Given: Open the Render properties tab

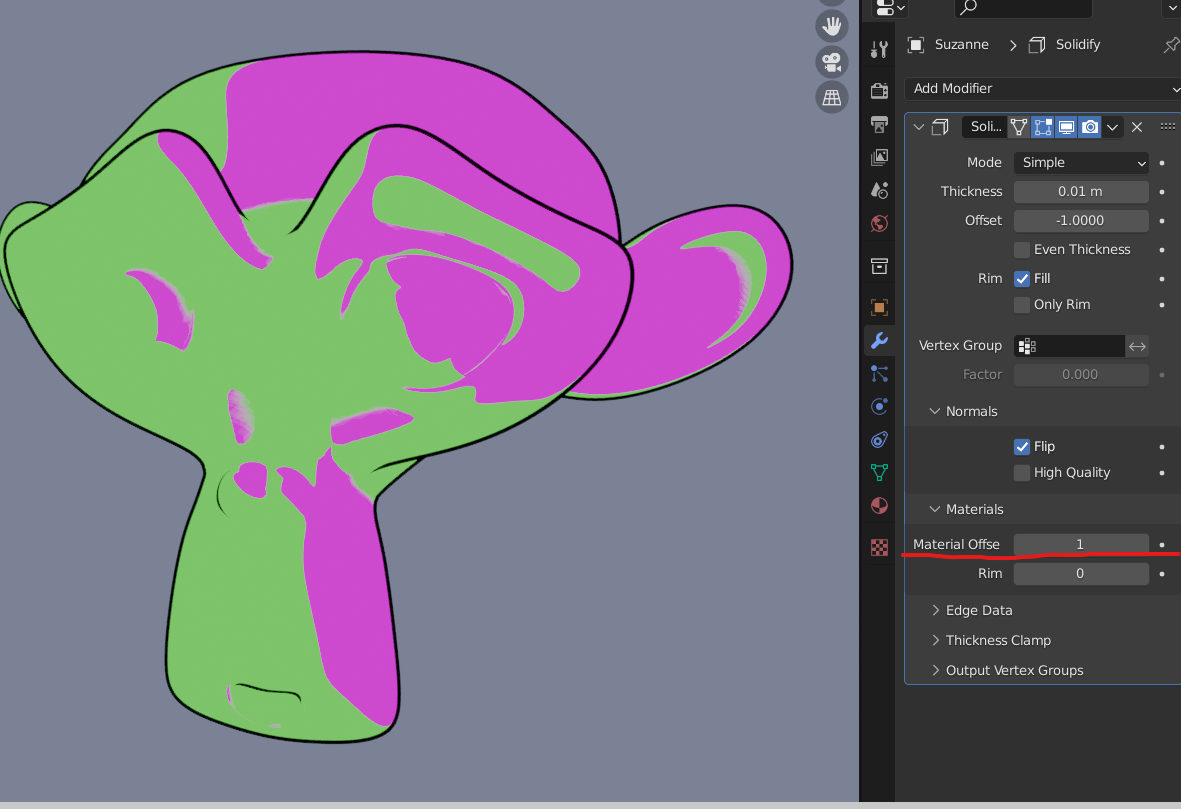Looking at the screenshot, I should click(879, 91).
